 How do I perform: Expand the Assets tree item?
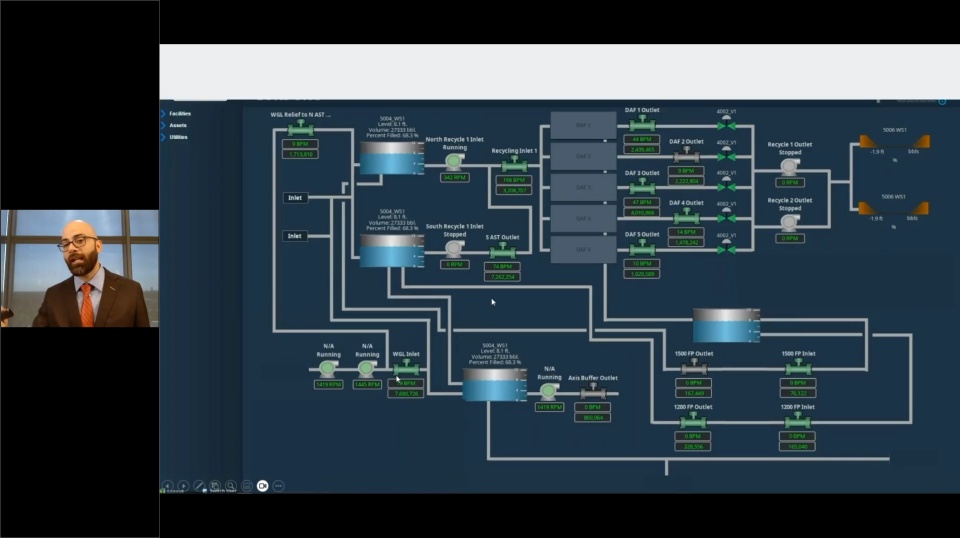[x=163, y=125]
